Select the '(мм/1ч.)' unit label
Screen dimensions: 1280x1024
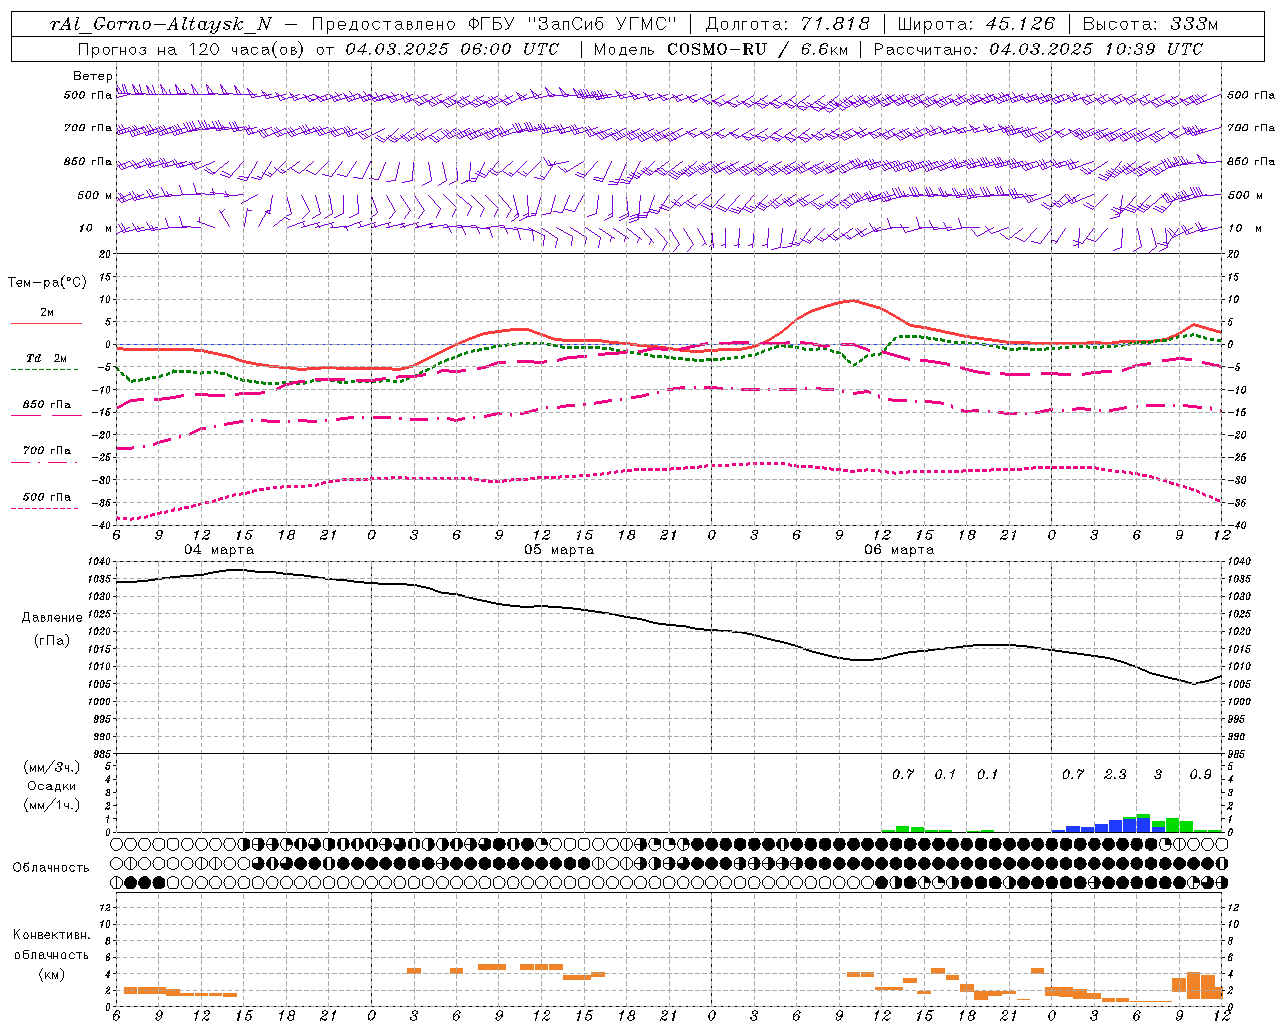[x=52, y=805]
